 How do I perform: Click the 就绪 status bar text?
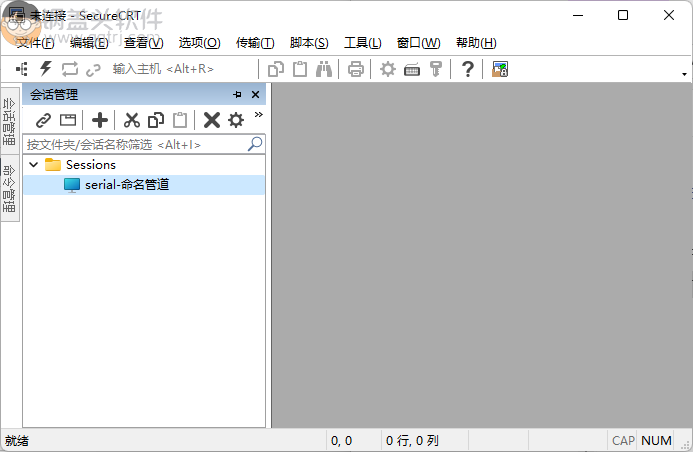[x=17, y=441]
